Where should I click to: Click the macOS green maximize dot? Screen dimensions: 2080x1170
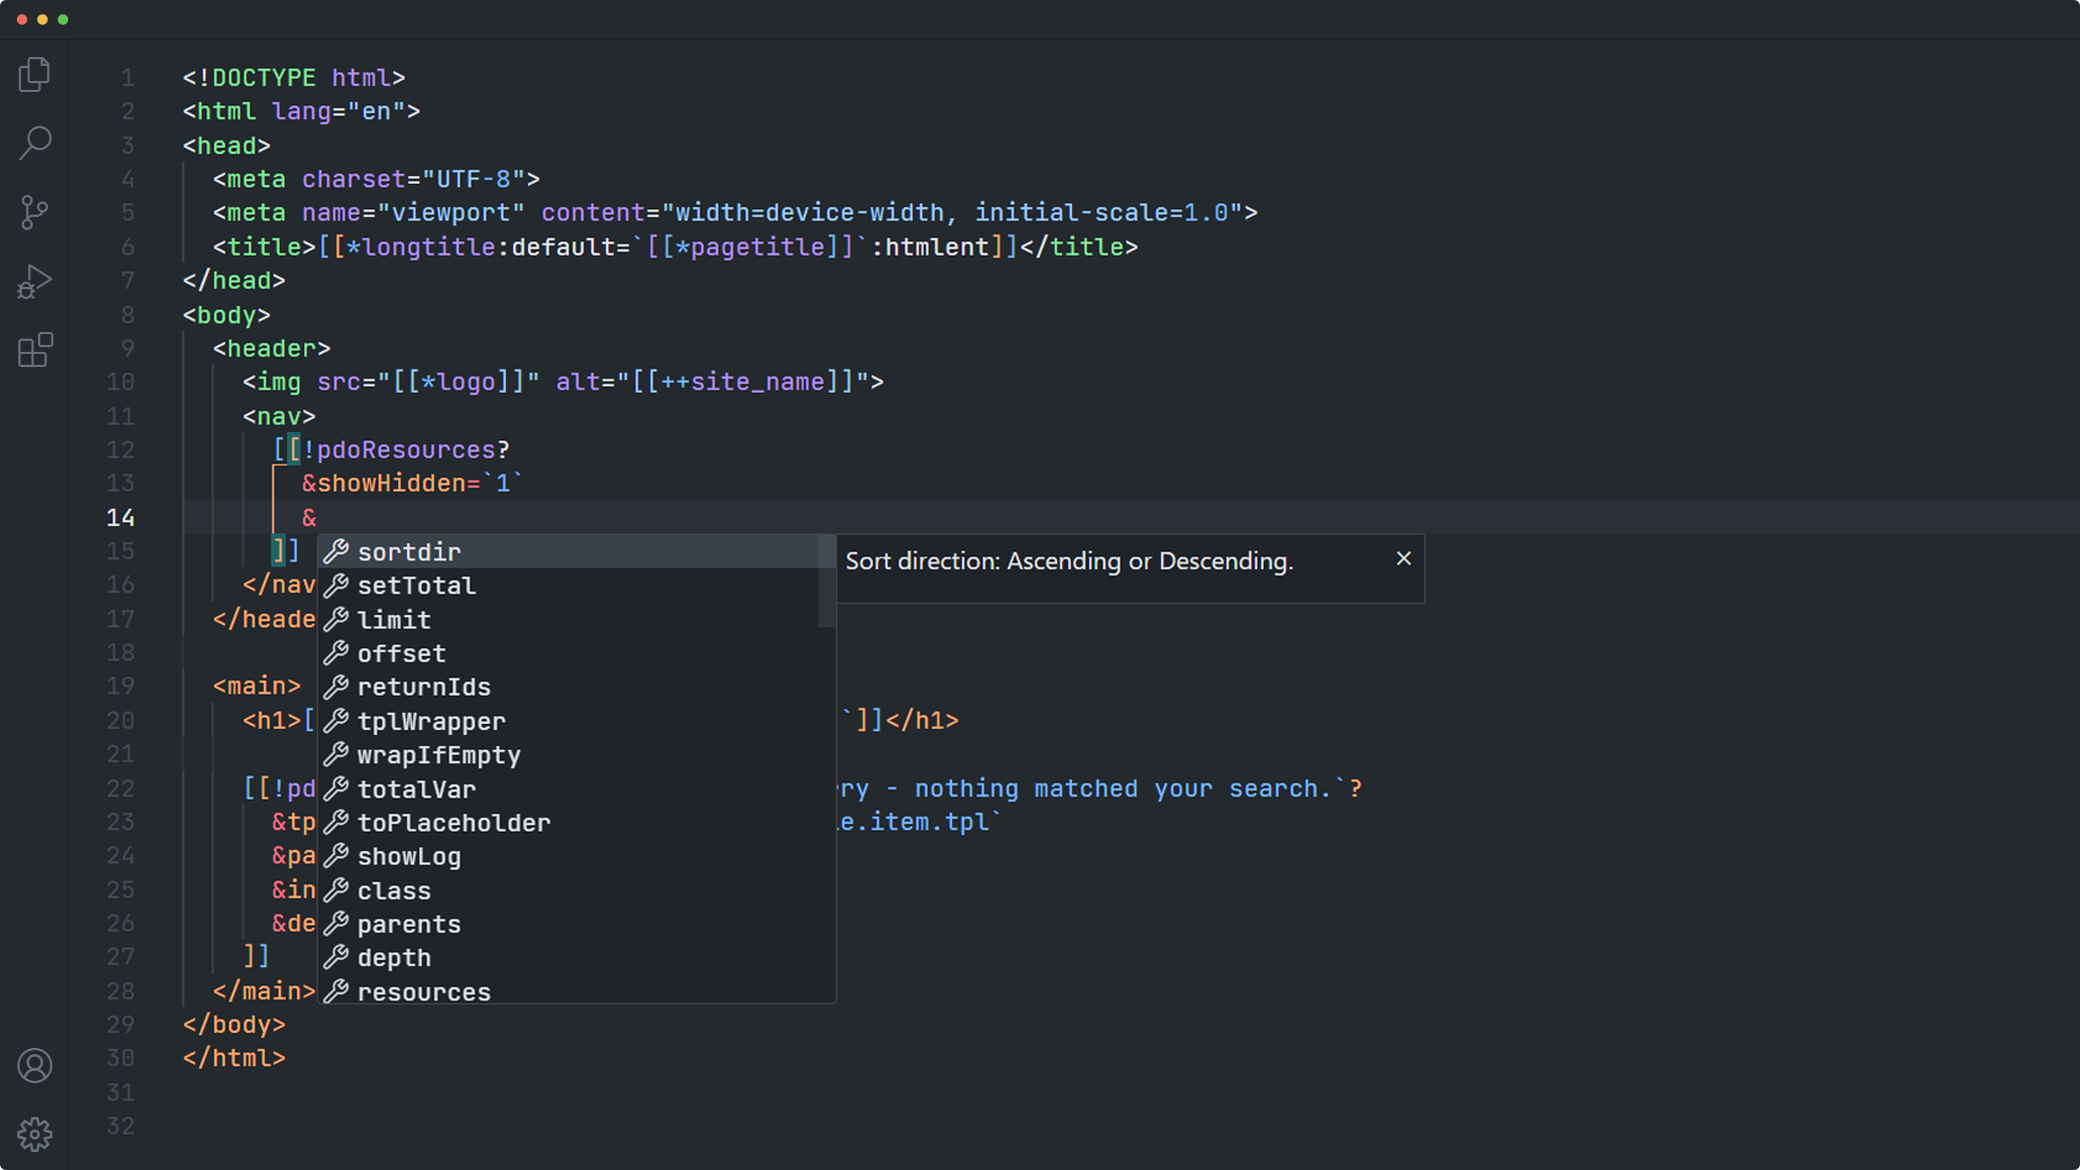[x=63, y=19]
